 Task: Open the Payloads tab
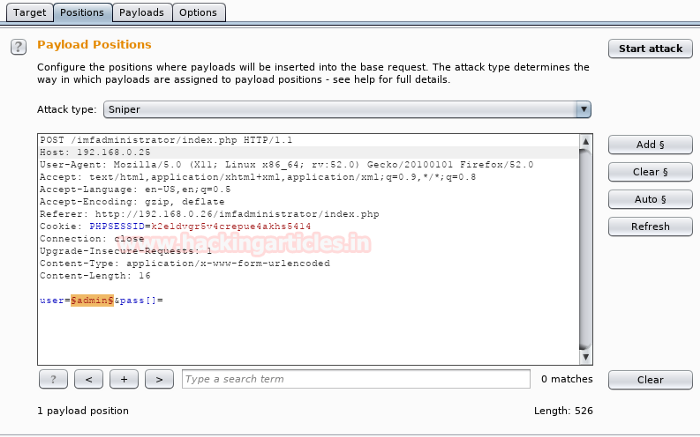140,13
